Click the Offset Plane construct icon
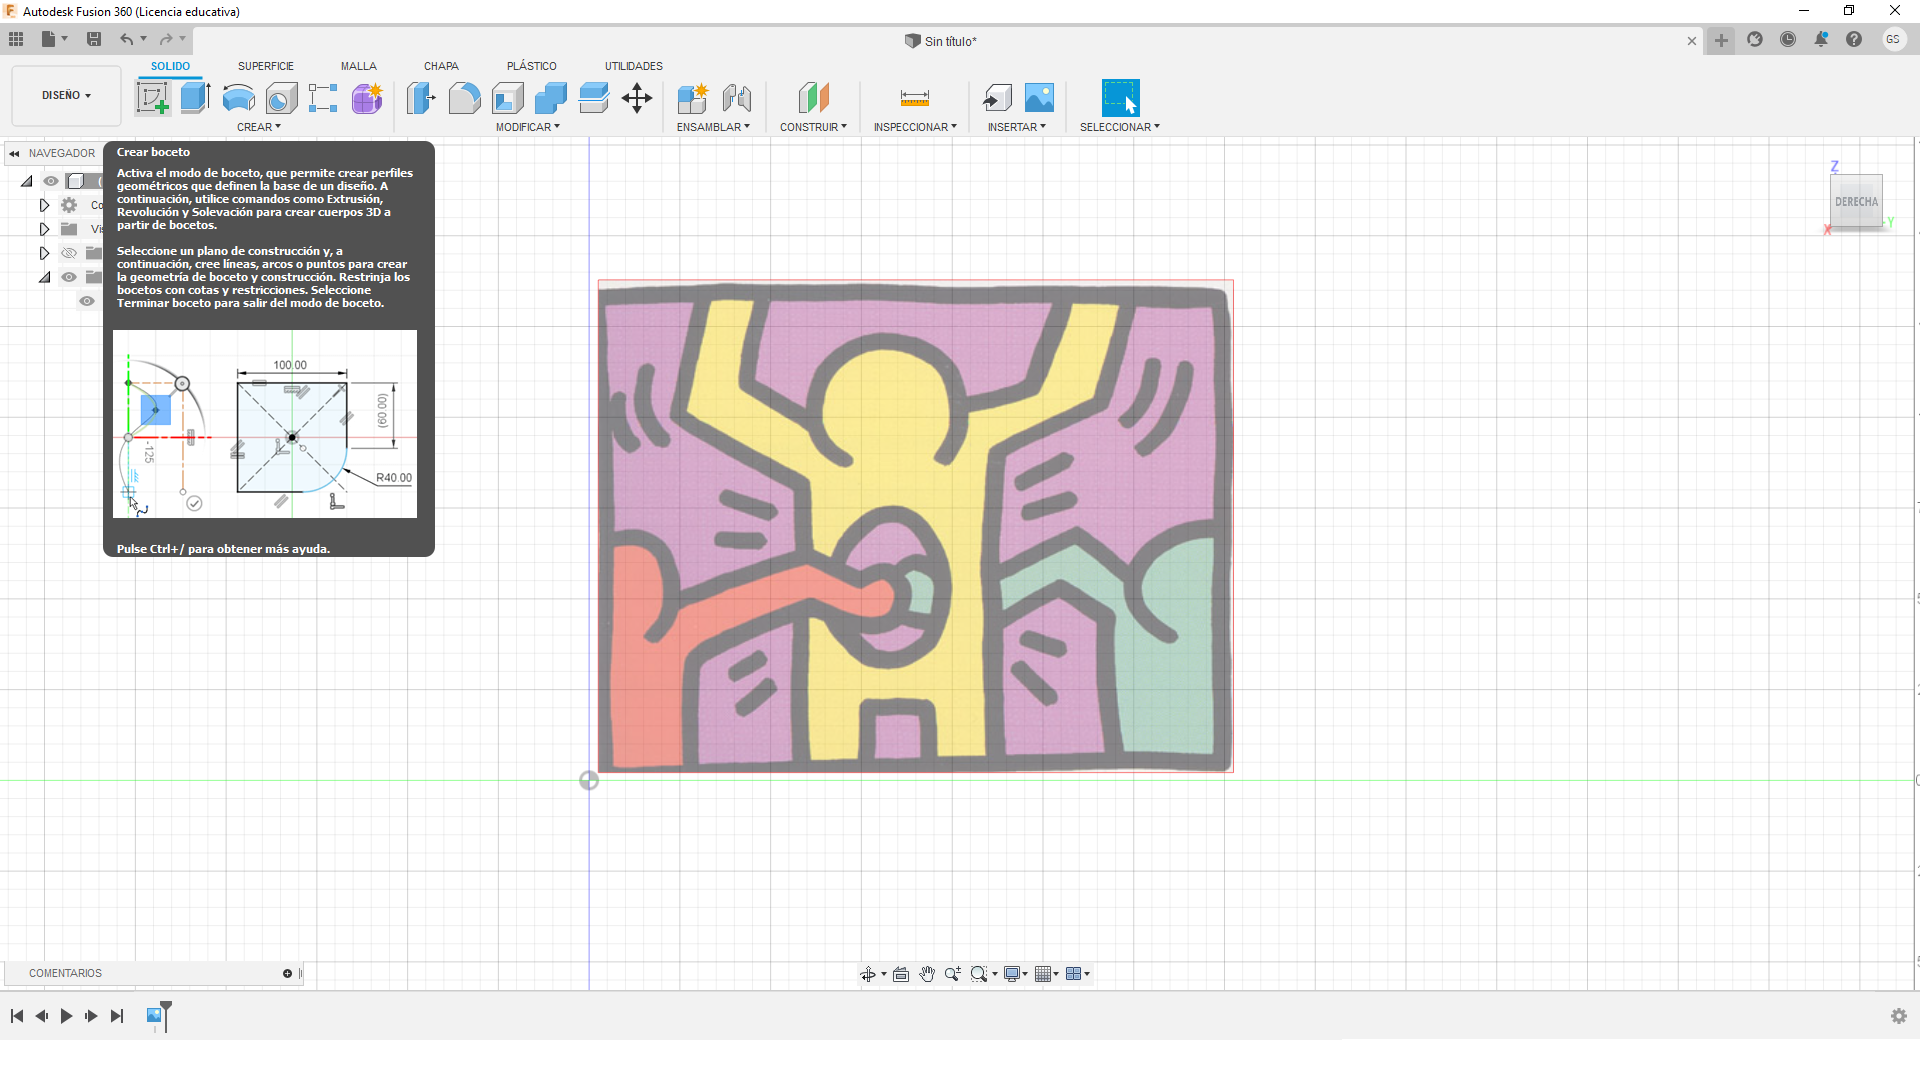 (x=814, y=98)
